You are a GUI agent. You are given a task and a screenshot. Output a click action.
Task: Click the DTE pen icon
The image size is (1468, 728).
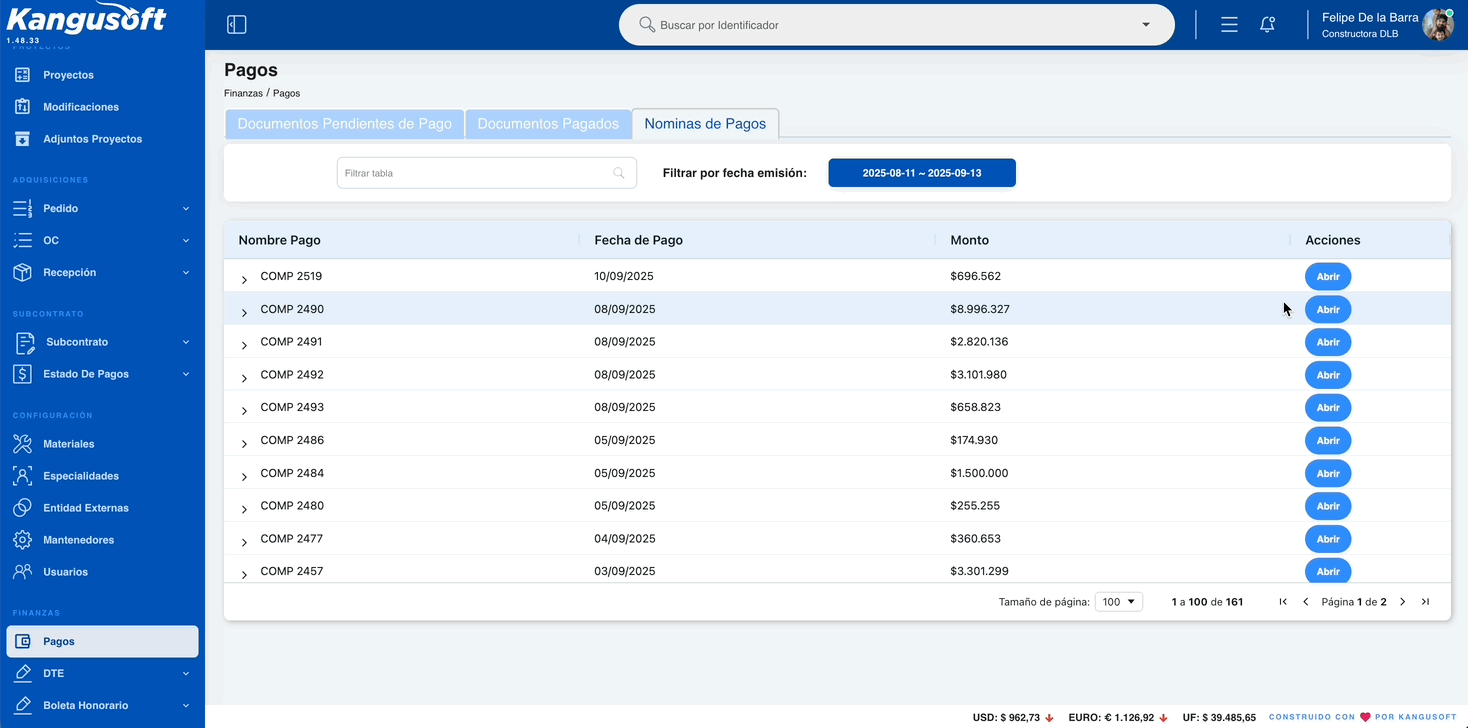[22, 673]
